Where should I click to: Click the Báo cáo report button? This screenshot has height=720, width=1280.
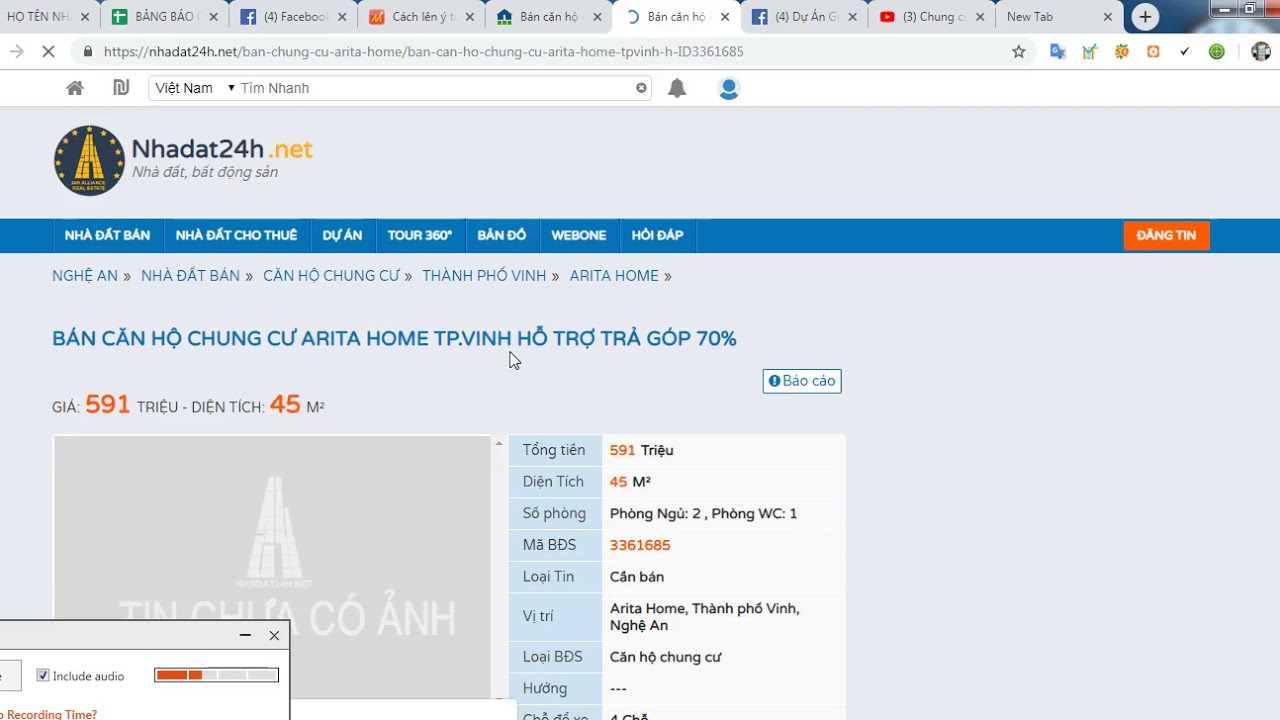click(x=802, y=381)
